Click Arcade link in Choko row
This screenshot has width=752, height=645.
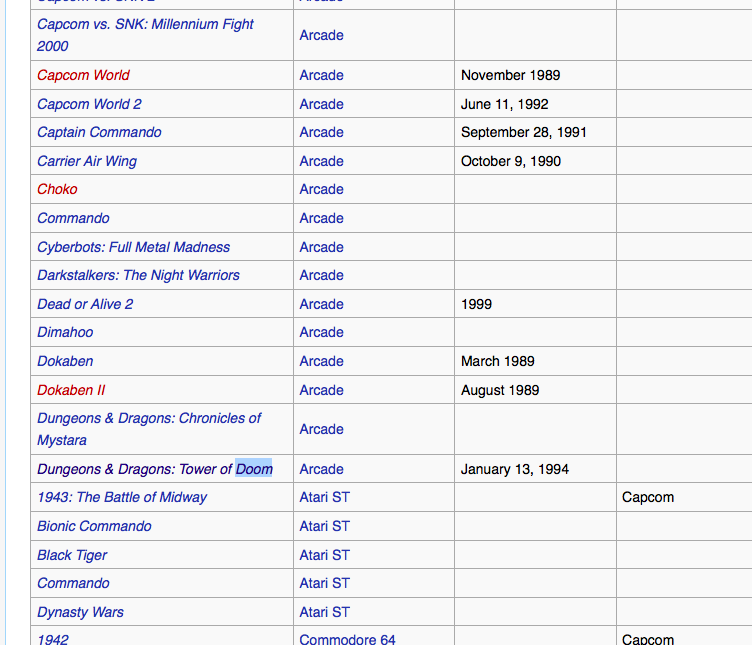click(321, 189)
